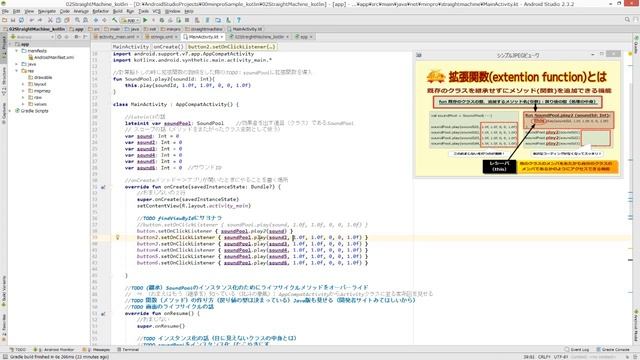The width and height of the screenshot is (640, 360).
Task: Click the Replace toolbar icon
Action: 85,20
